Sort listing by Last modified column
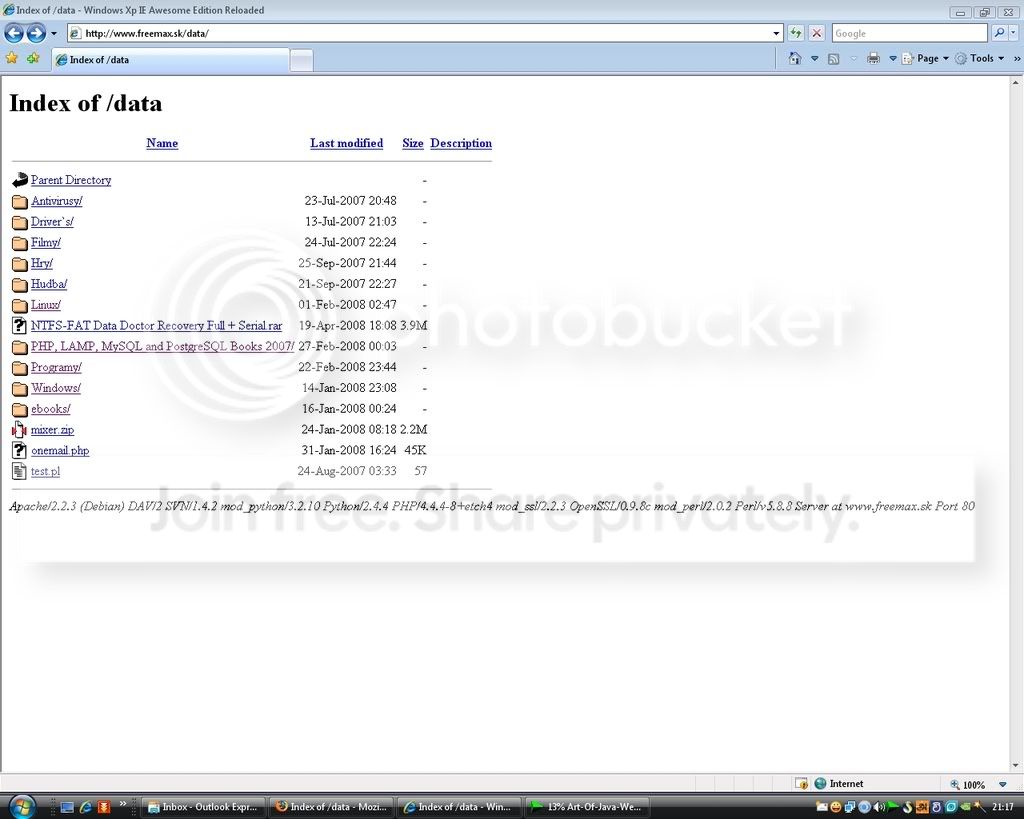Viewport: 1024px width, 819px height. 346,143
